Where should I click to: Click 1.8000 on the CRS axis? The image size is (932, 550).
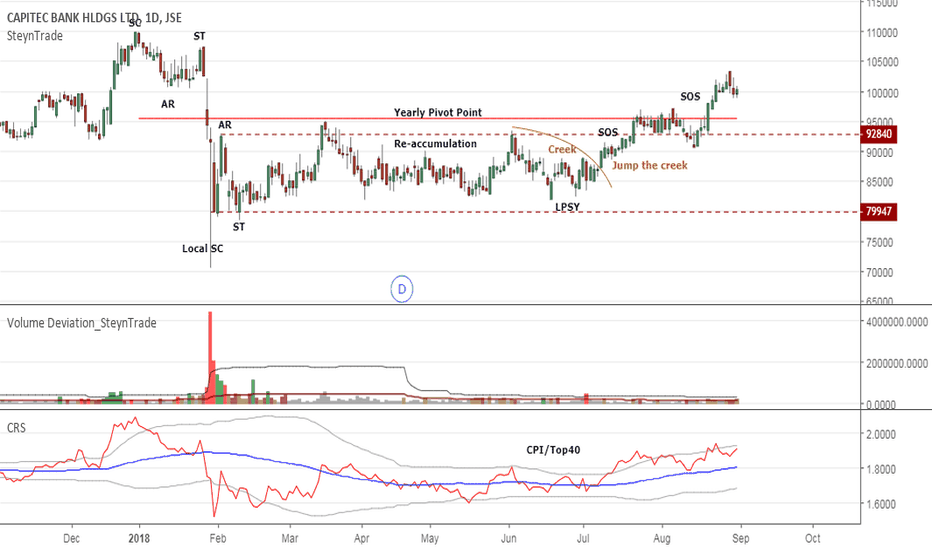tap(881, 469)
